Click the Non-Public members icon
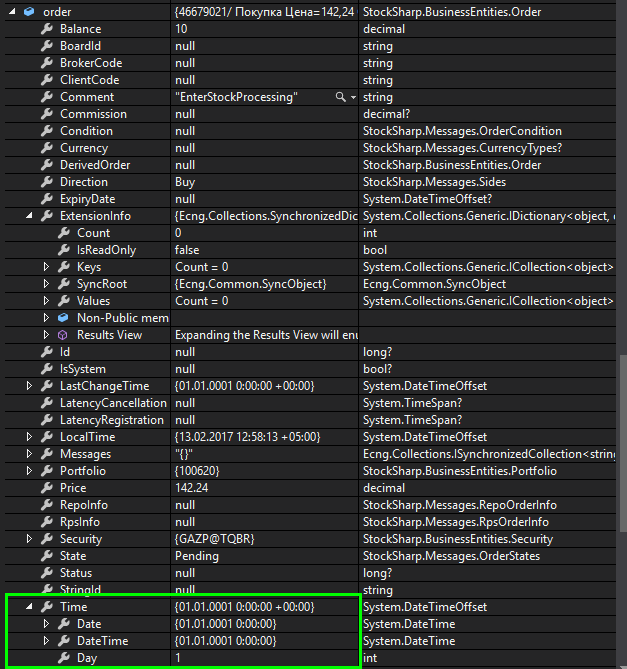The image size is (627, 669). click(63, 318)
